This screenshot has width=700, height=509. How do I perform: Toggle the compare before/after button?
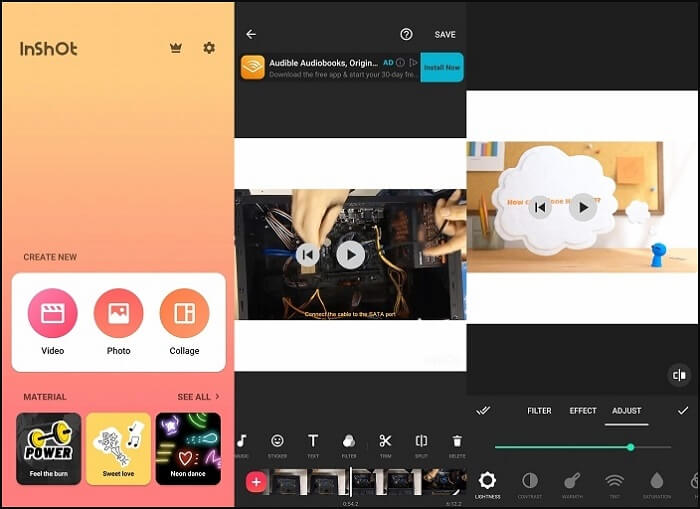tap(679, 375)
